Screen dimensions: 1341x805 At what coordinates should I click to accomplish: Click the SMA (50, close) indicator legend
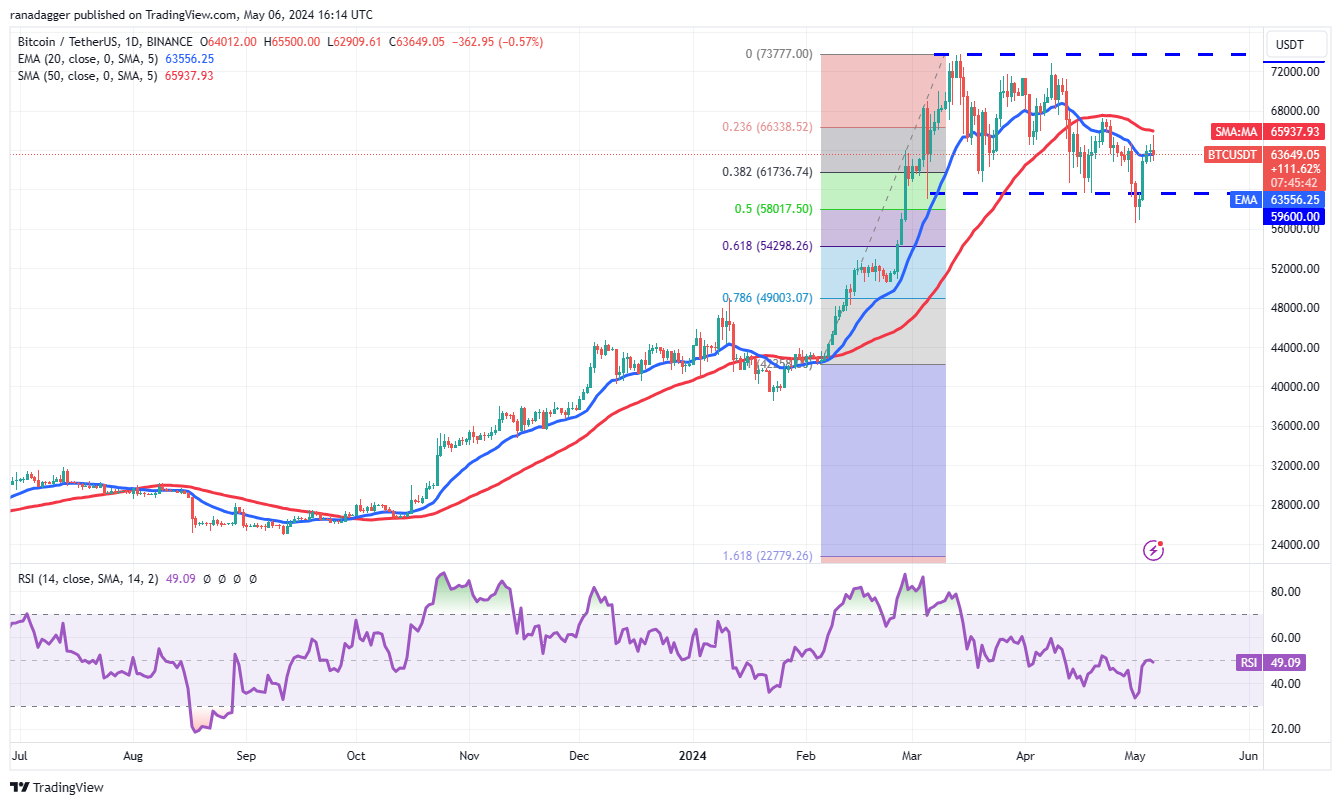(x=116, y=75)
